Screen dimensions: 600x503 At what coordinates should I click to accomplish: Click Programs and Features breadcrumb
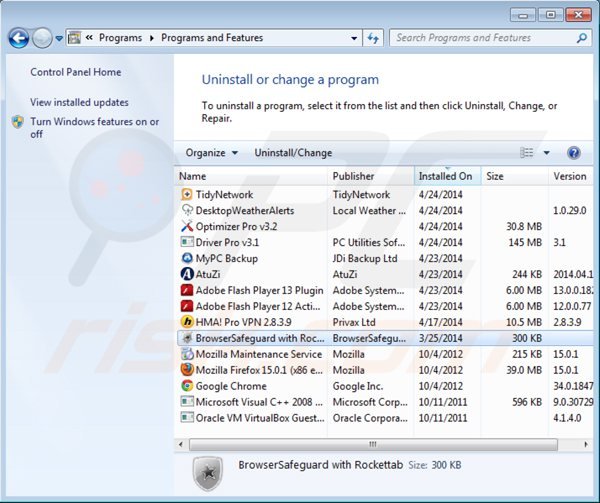coord(212,38)
